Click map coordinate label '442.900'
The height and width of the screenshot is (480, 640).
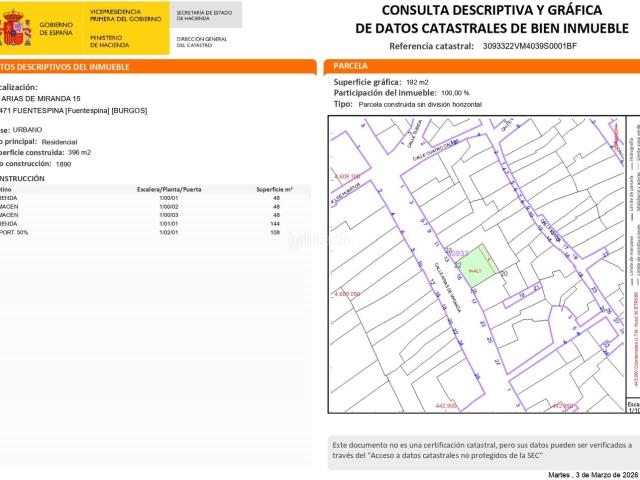(x=446, y=406)
